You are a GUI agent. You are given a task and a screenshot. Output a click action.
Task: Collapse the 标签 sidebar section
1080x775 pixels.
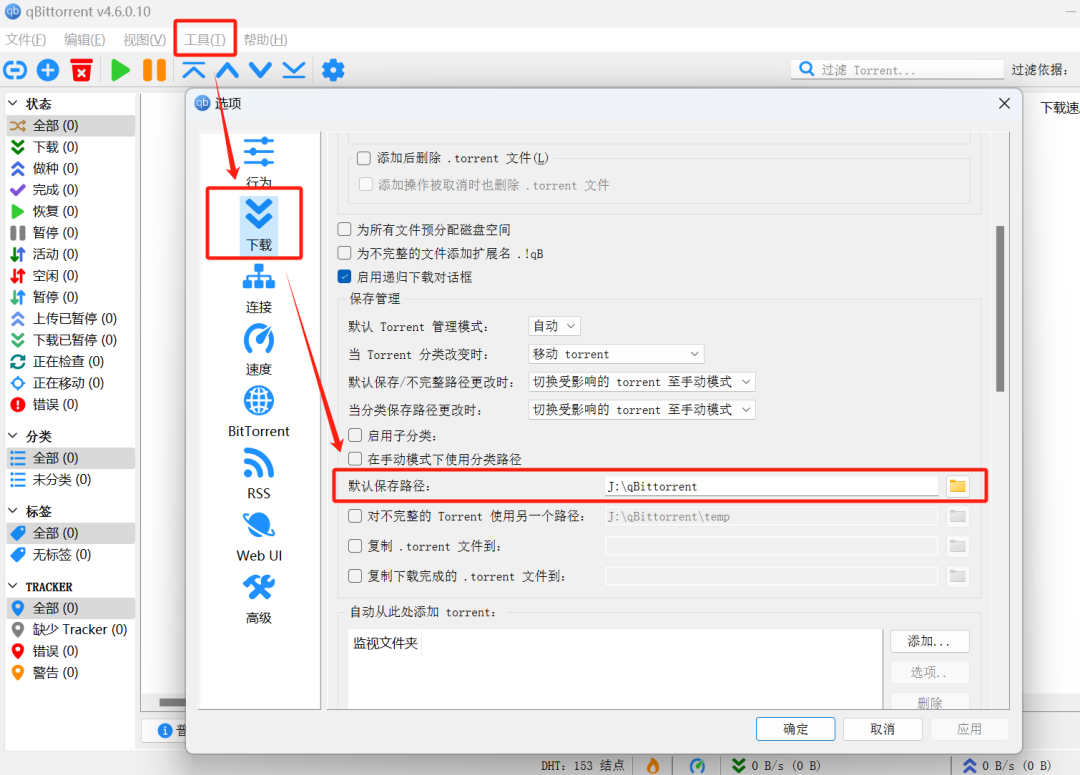coord(13,511)
